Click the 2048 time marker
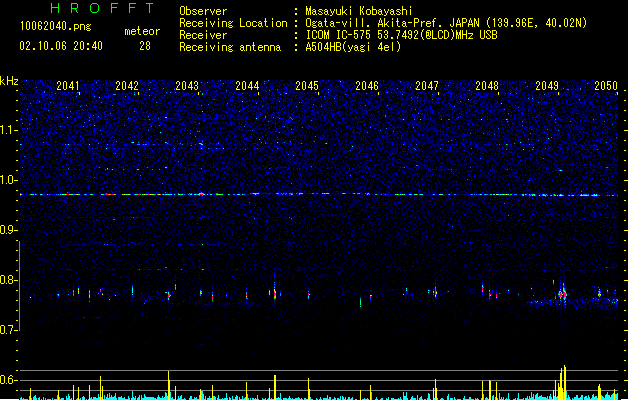 pyautogui.click(x=487, y=86)
